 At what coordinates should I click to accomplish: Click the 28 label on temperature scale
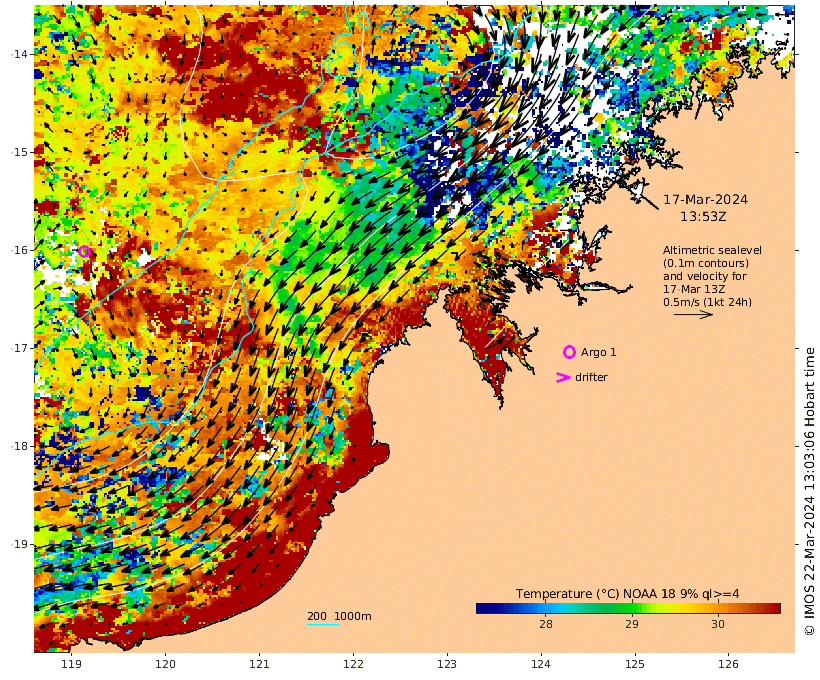click(545, 624)
